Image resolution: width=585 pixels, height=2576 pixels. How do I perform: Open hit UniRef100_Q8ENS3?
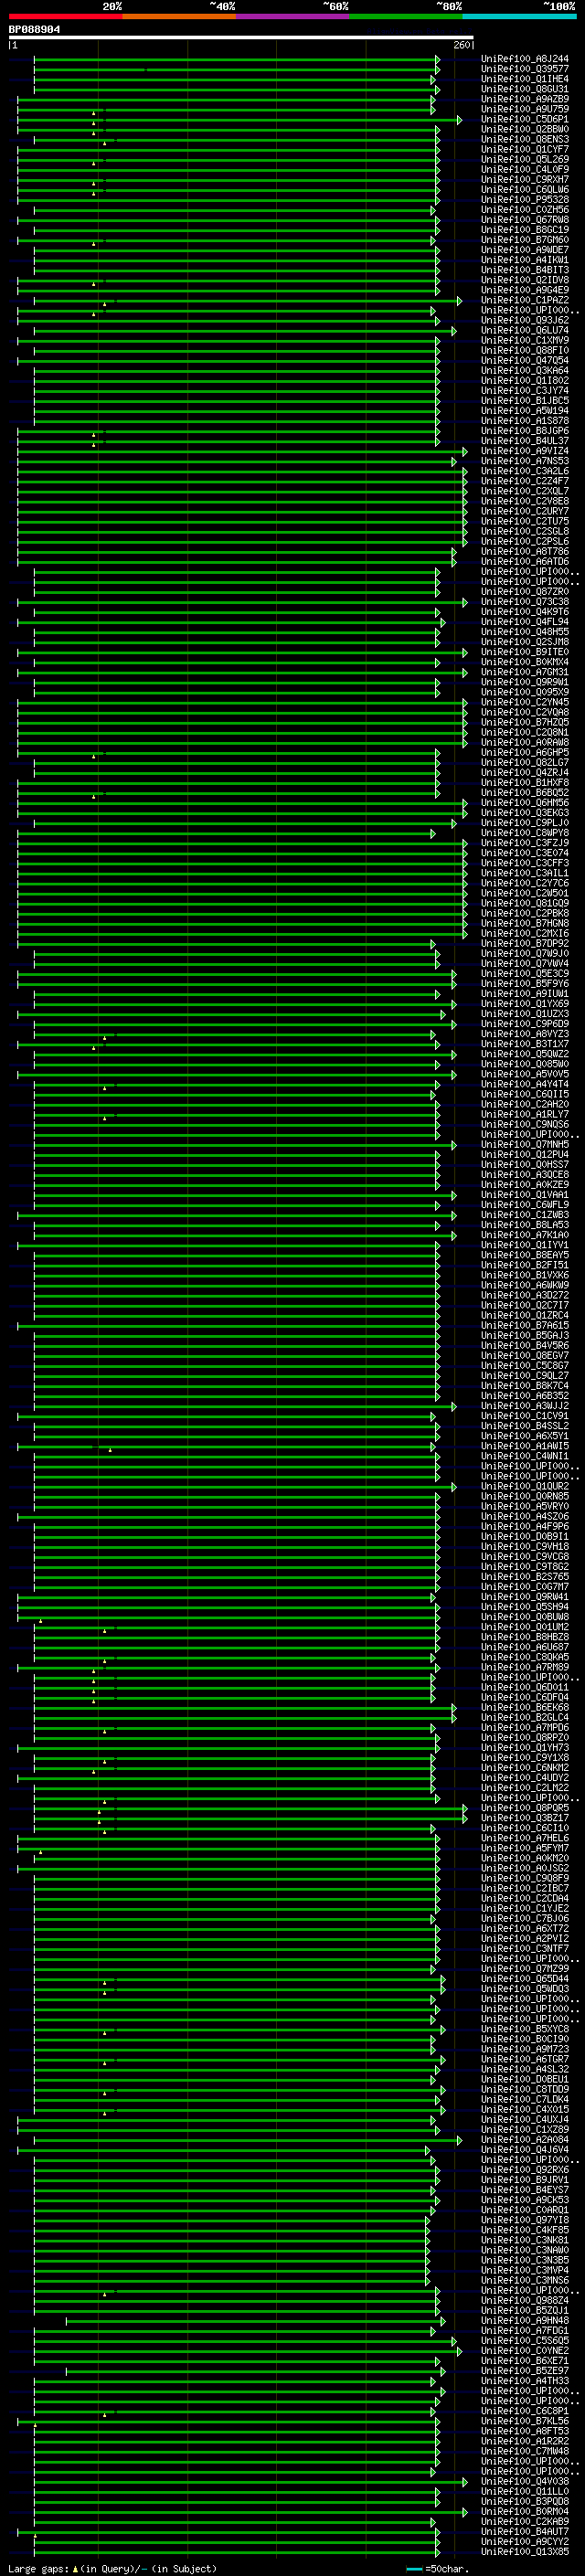525,140
